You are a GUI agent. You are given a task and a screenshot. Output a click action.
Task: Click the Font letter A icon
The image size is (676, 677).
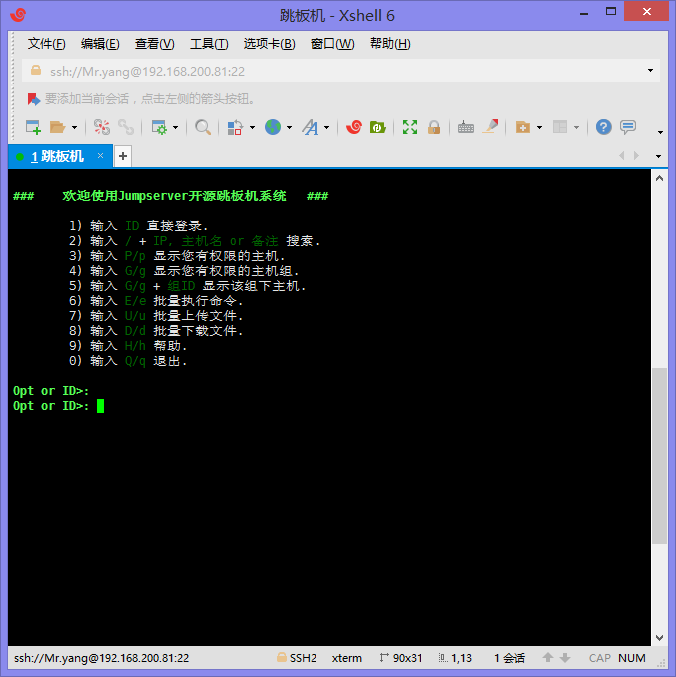pos(310,127)
